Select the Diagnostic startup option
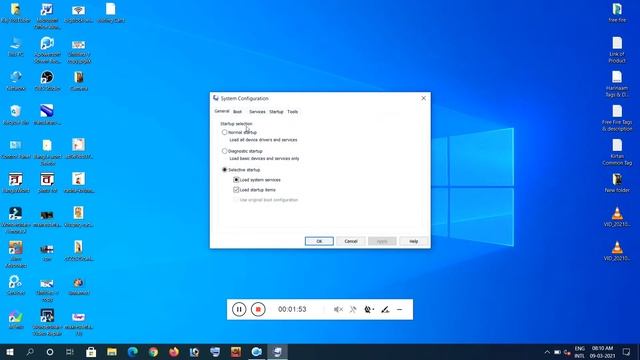This screenshot has height=360, width=640. pos(224,151)
